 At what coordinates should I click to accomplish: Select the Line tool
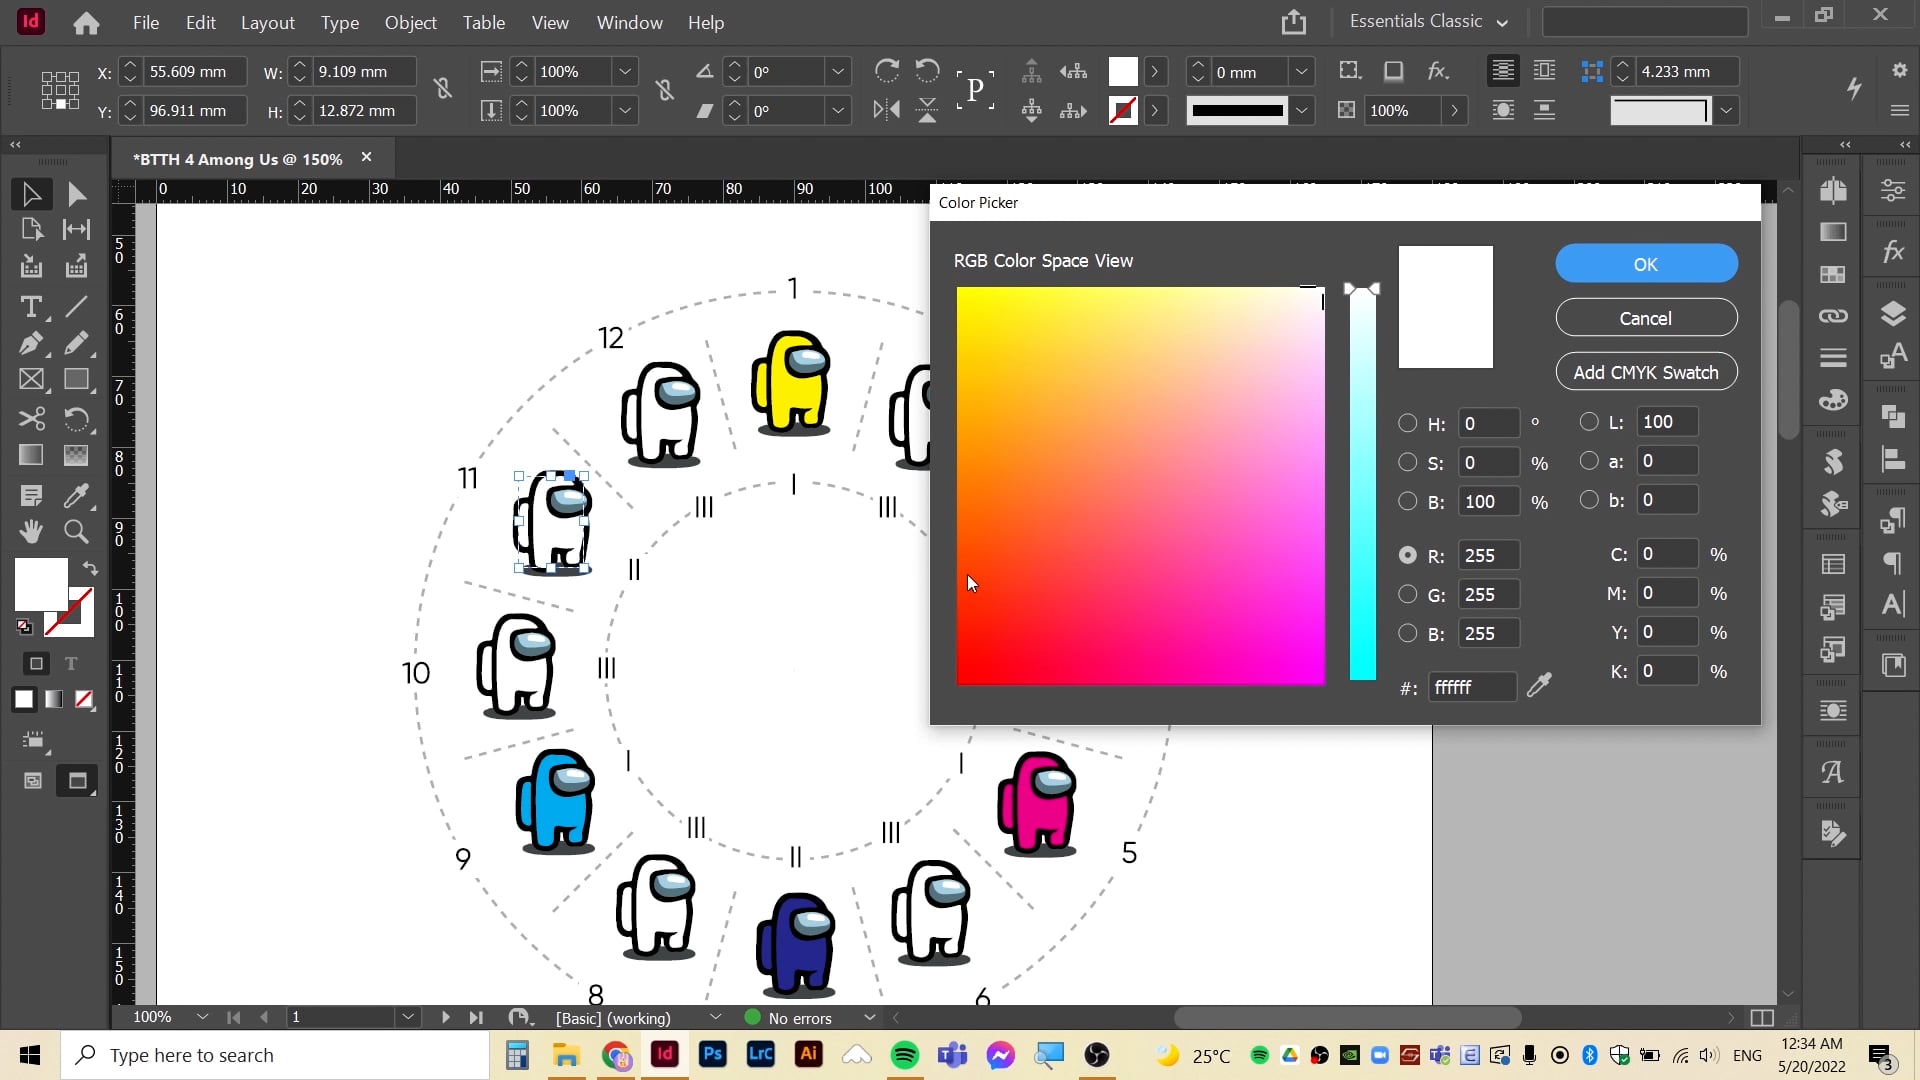(x=77, y=306)
